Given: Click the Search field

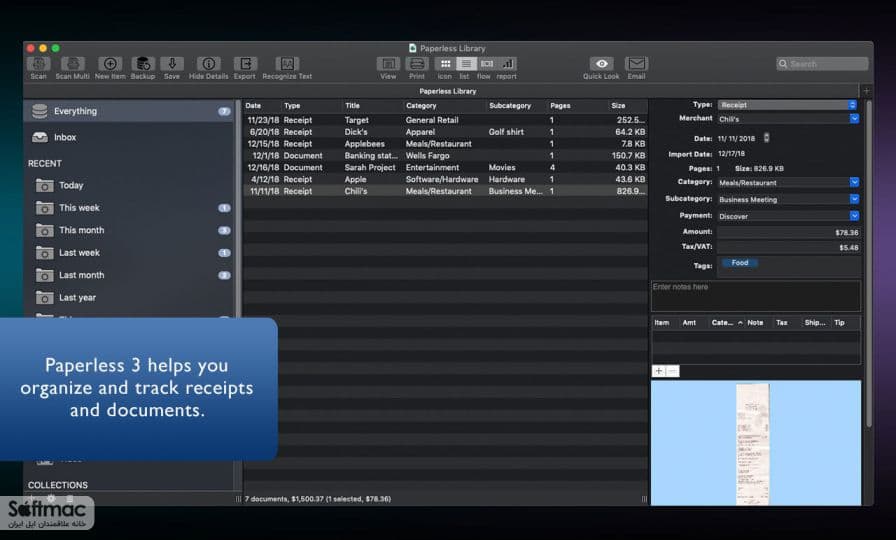Looking at the screenshot, I should click(x=822, y=64).
